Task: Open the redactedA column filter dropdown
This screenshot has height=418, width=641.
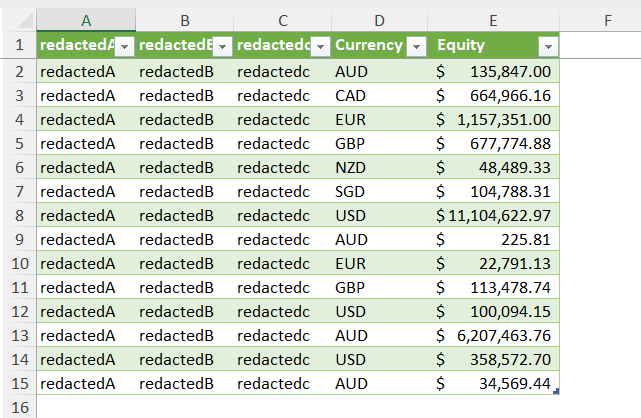Action: [x=124, y=46]
